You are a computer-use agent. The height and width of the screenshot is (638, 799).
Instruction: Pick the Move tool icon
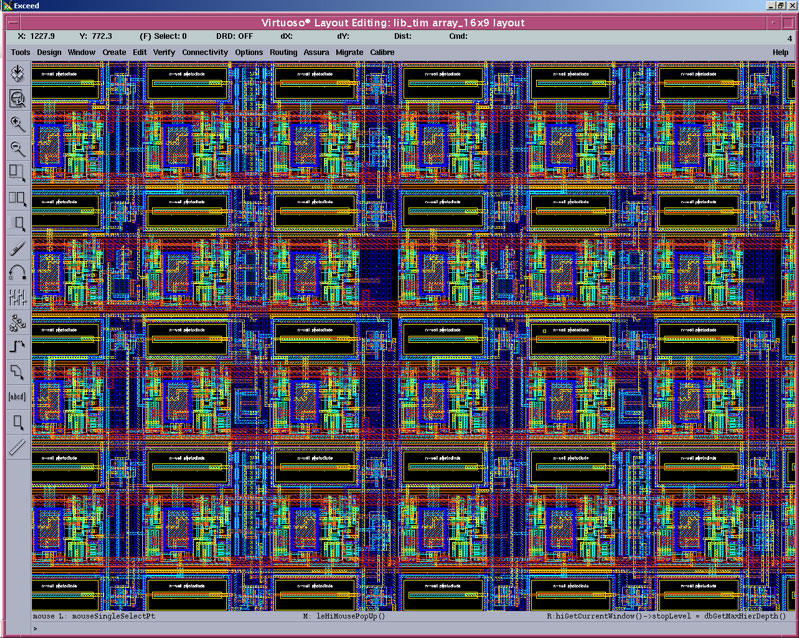(x=17, y=224)
